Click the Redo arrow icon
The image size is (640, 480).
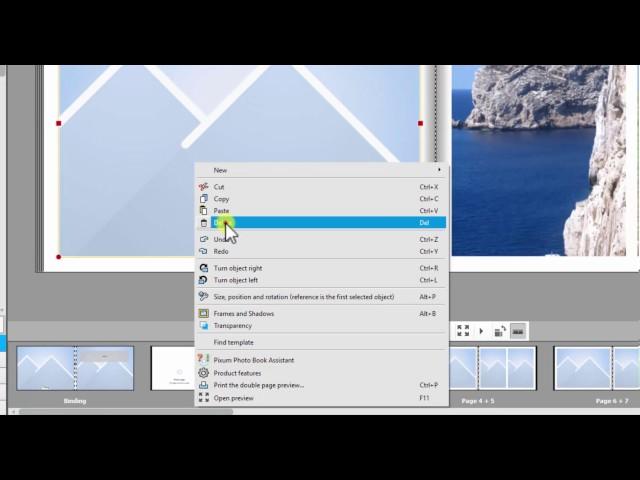[203, 251]
